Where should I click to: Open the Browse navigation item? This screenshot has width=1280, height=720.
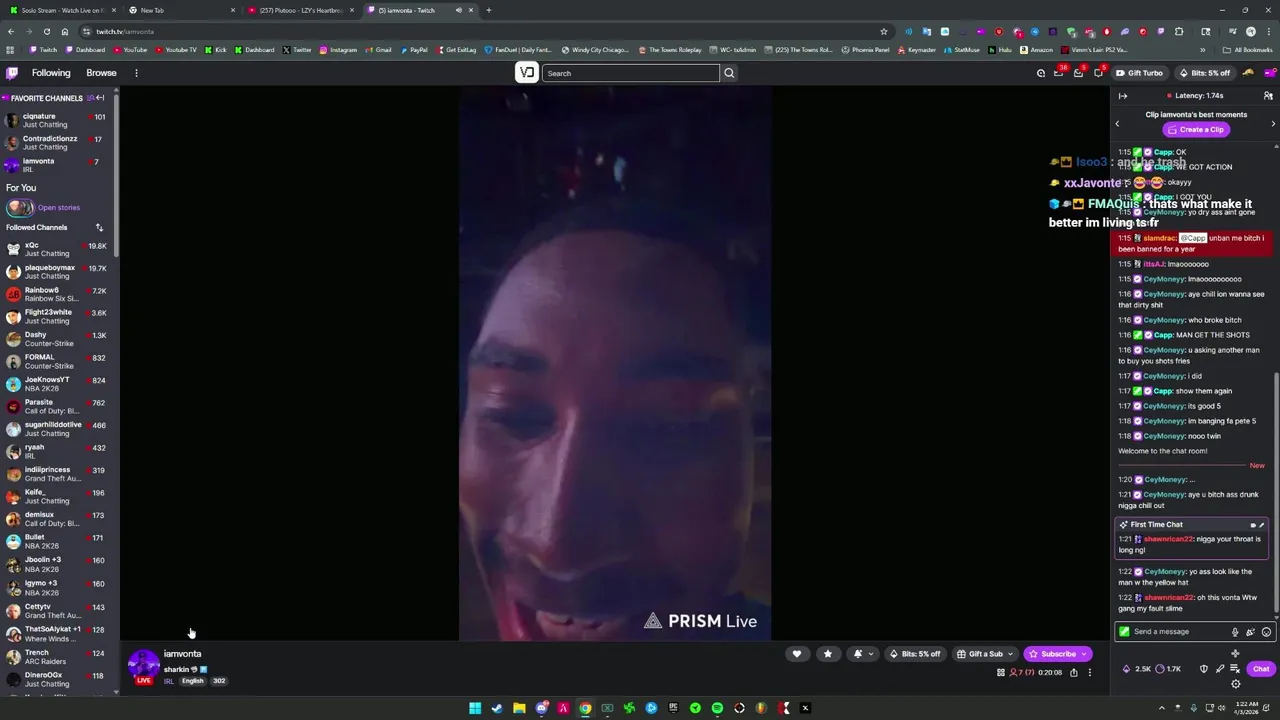click(x=101, y=73)
